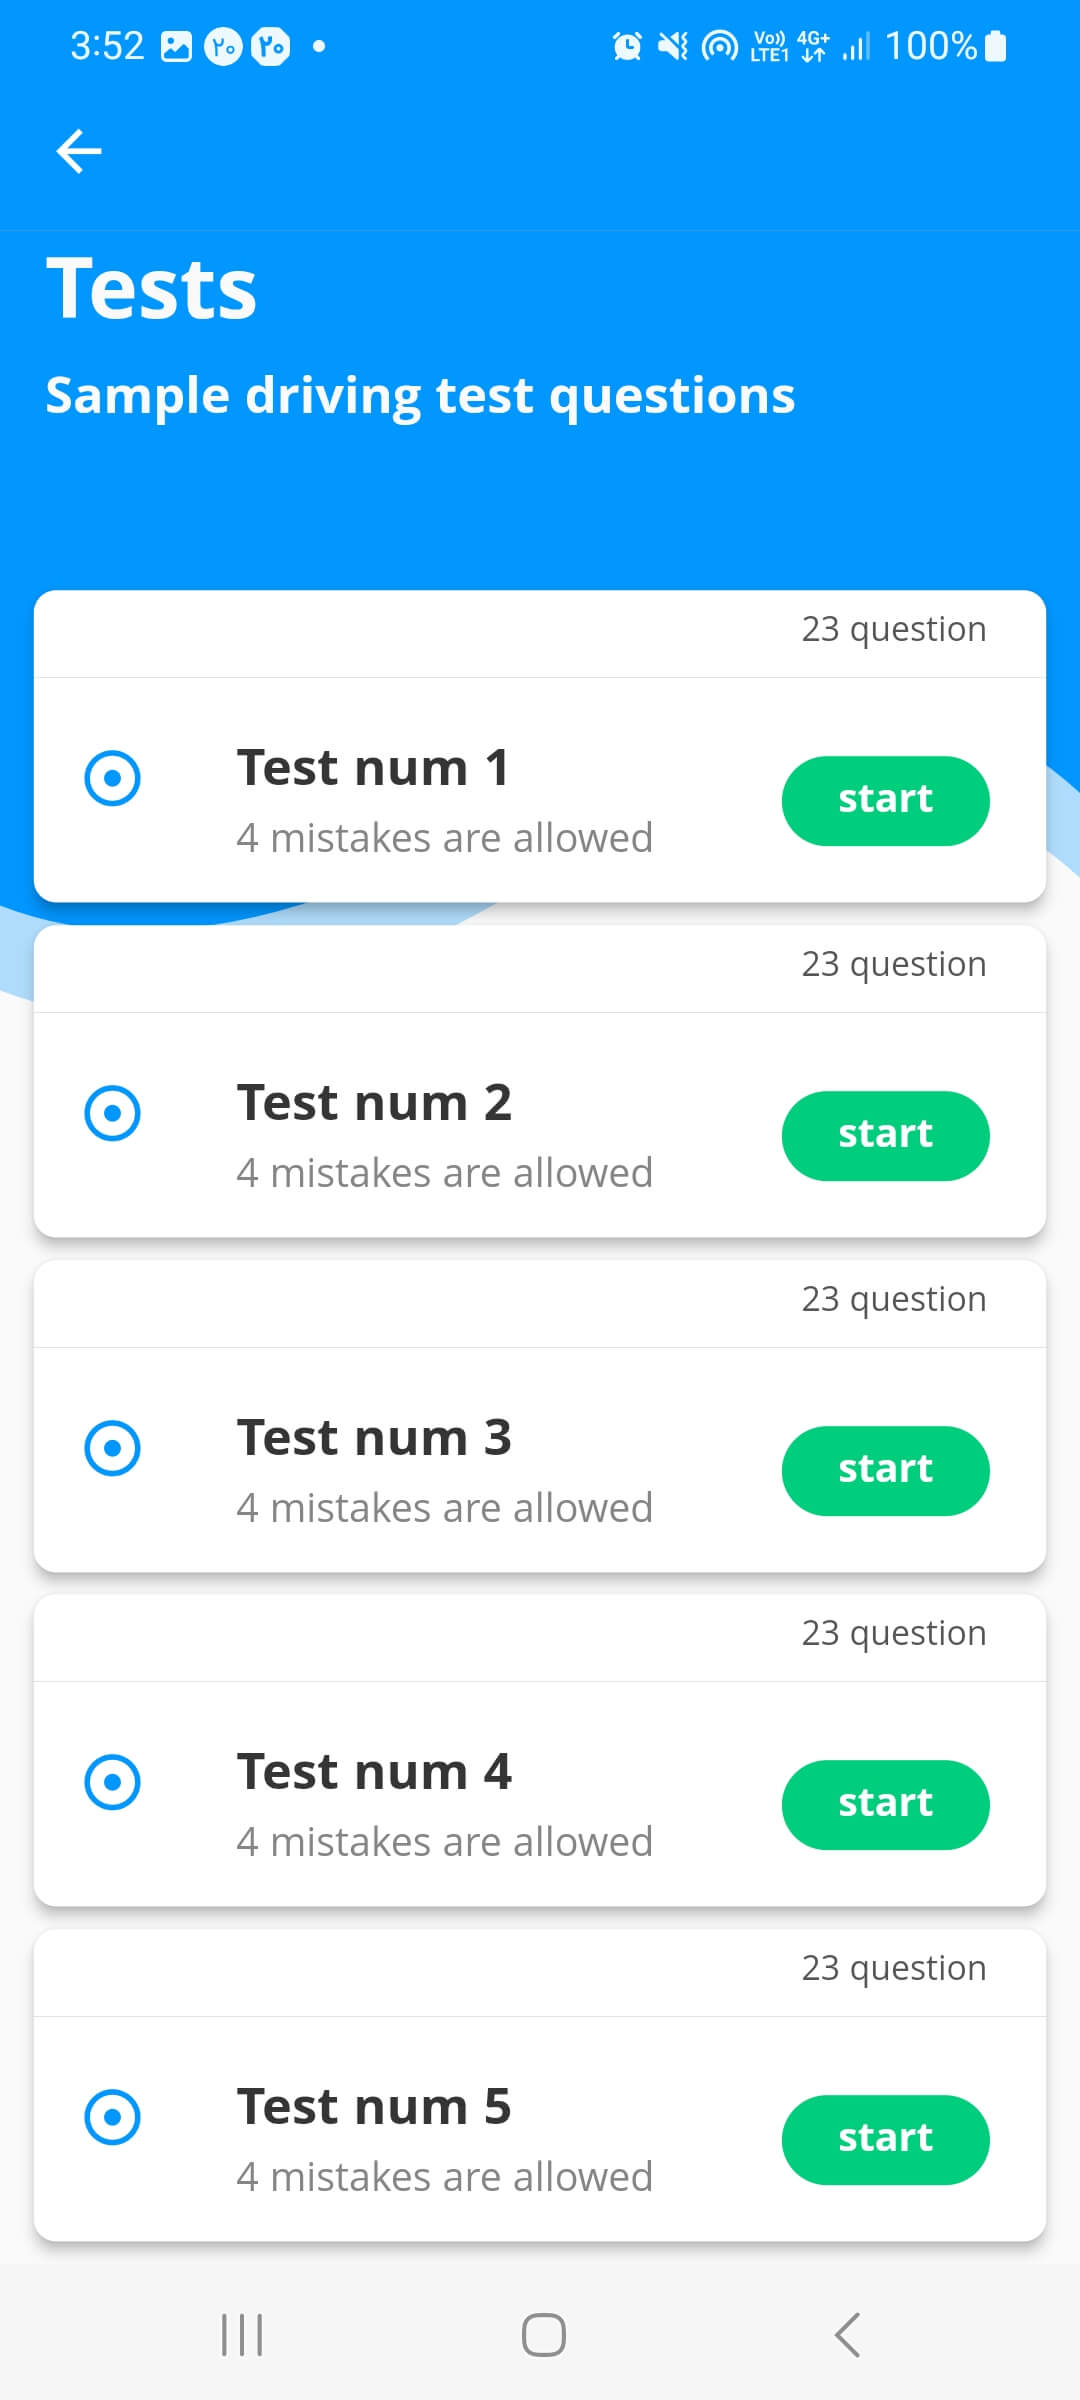This screenshot has height=2400, width=1080.
Task: Start Test num 1
Action: click(885, 800)
